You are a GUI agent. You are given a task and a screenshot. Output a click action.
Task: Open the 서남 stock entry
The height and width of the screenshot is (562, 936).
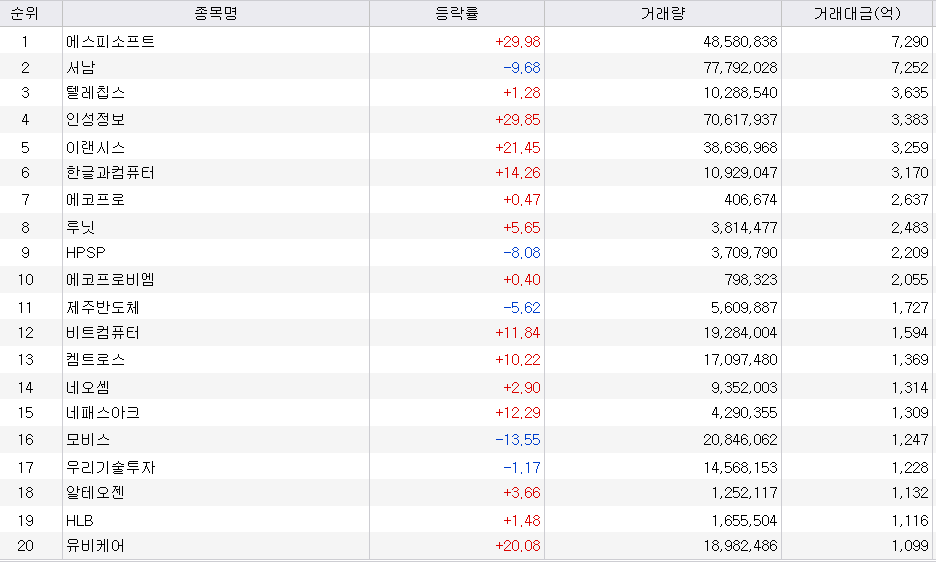[81, 67]
